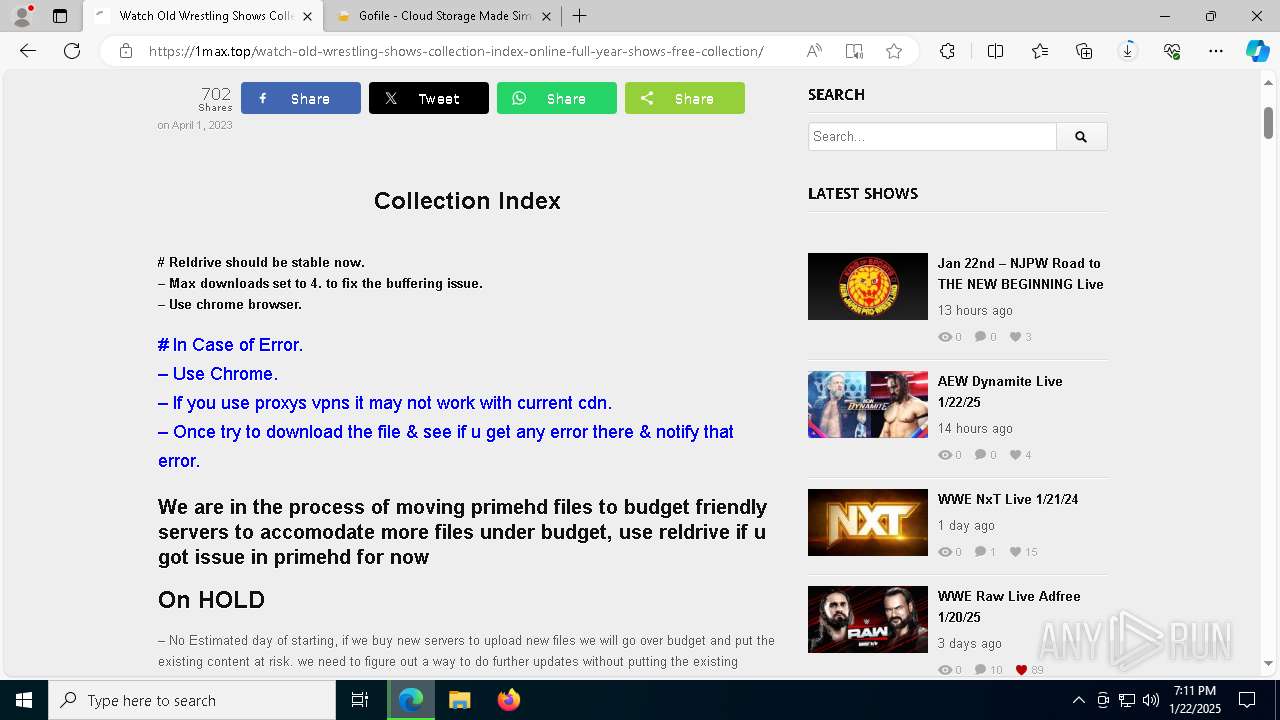Close the wrestling shows tab
1280x720 pixels.
coord(308,16)
